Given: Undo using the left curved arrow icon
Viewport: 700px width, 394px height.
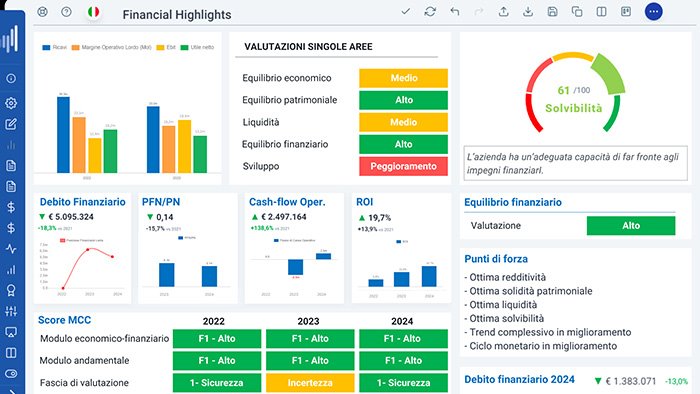Looking at the screenshot, I should click(454, 11).
